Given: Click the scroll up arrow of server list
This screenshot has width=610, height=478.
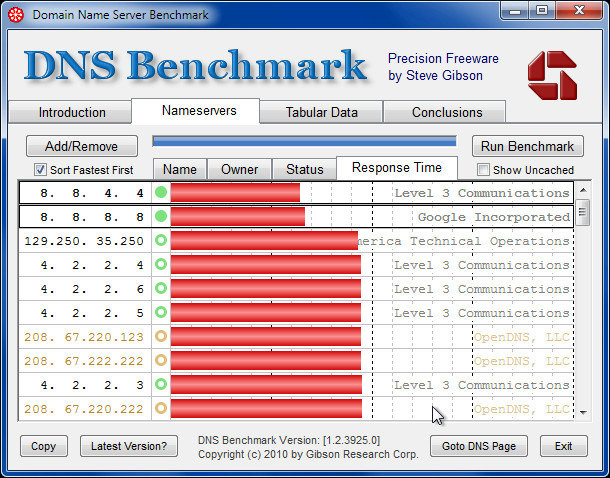Looking at the screenshot, I should [583, 190].
